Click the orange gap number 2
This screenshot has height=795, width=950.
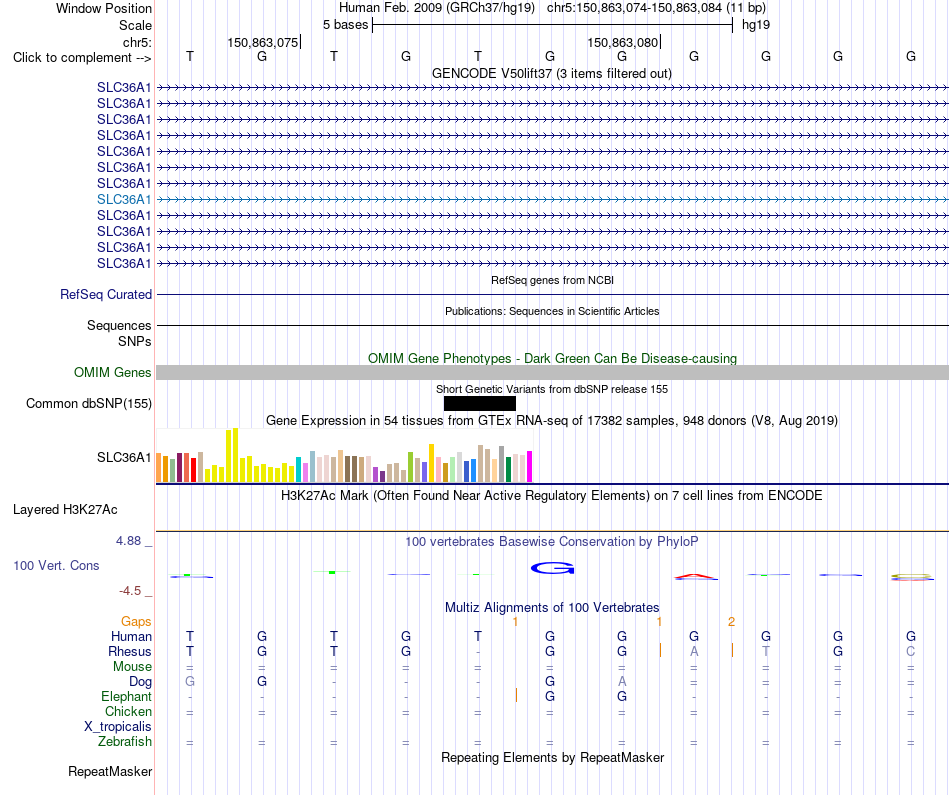click(x=731, y=622)
